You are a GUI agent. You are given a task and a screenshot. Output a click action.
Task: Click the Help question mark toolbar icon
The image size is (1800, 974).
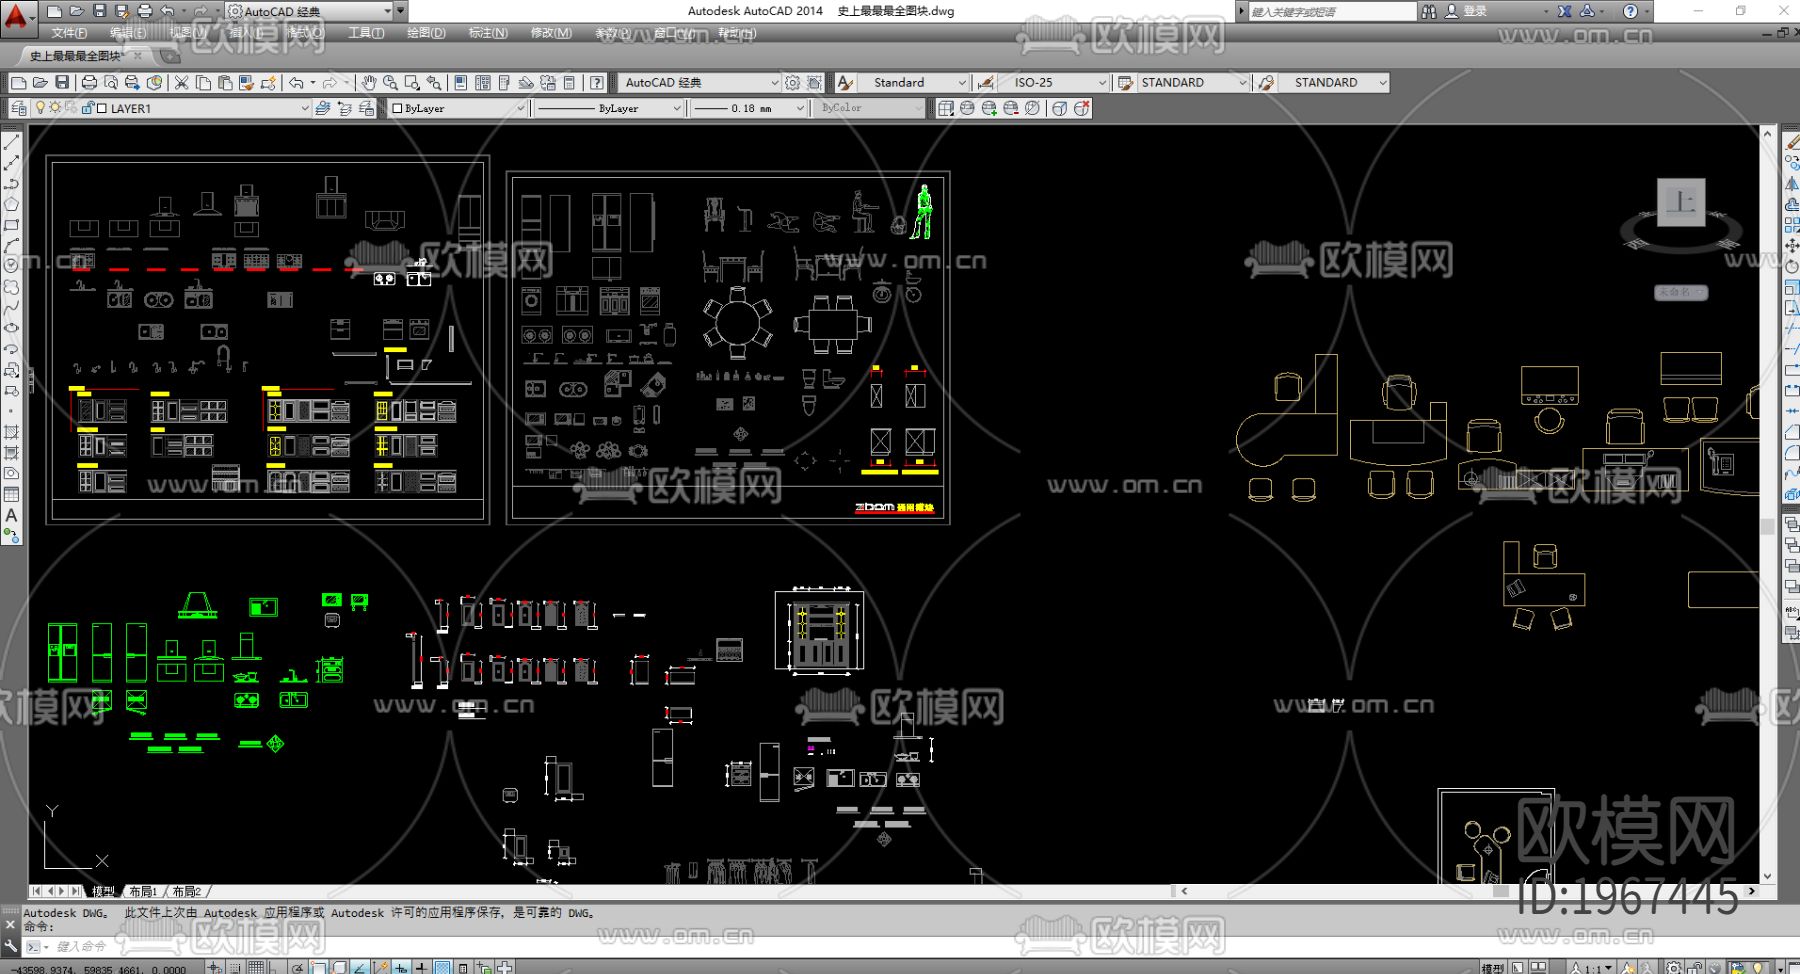(x=597, y=82)
